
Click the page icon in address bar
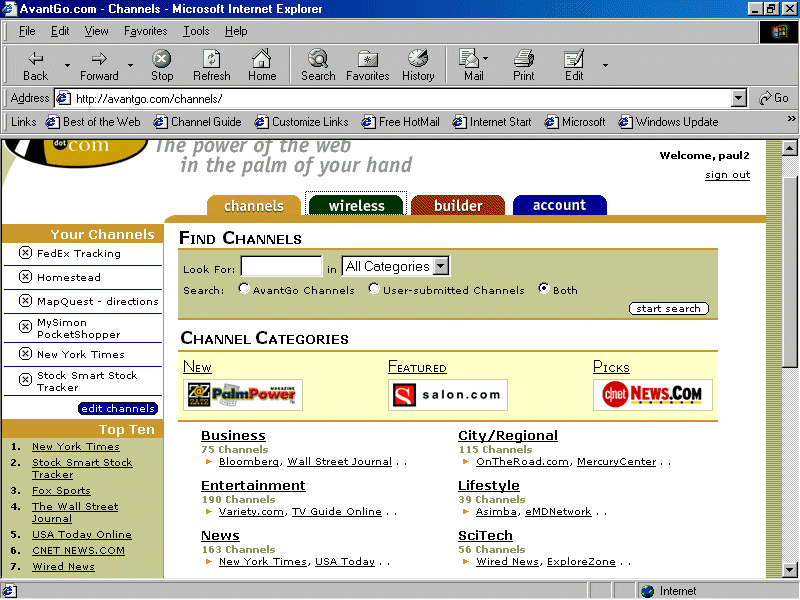[x=63, y=98]
